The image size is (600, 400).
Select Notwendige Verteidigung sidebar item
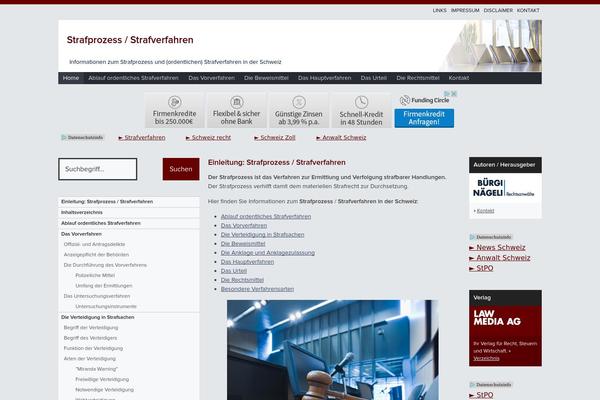pyautogui.click(x=104, y=390)
